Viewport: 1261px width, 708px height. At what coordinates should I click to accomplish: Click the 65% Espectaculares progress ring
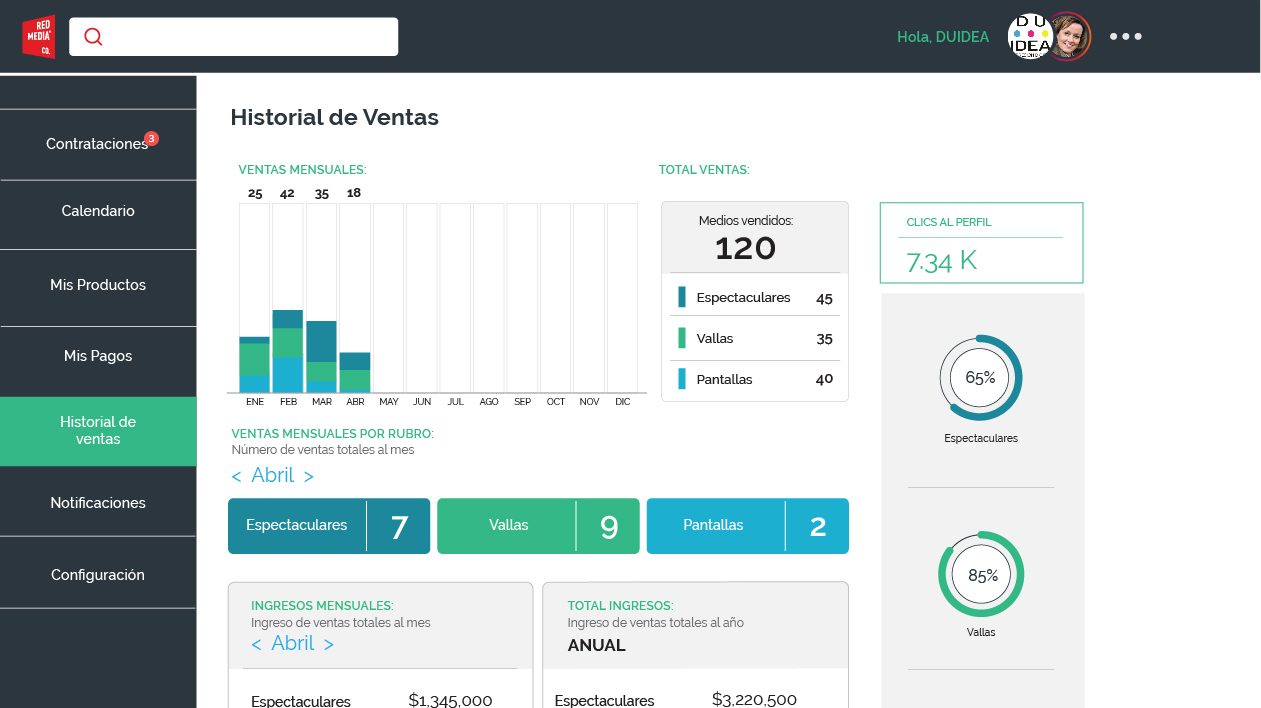pyautogui.click(x=980, y=378)
